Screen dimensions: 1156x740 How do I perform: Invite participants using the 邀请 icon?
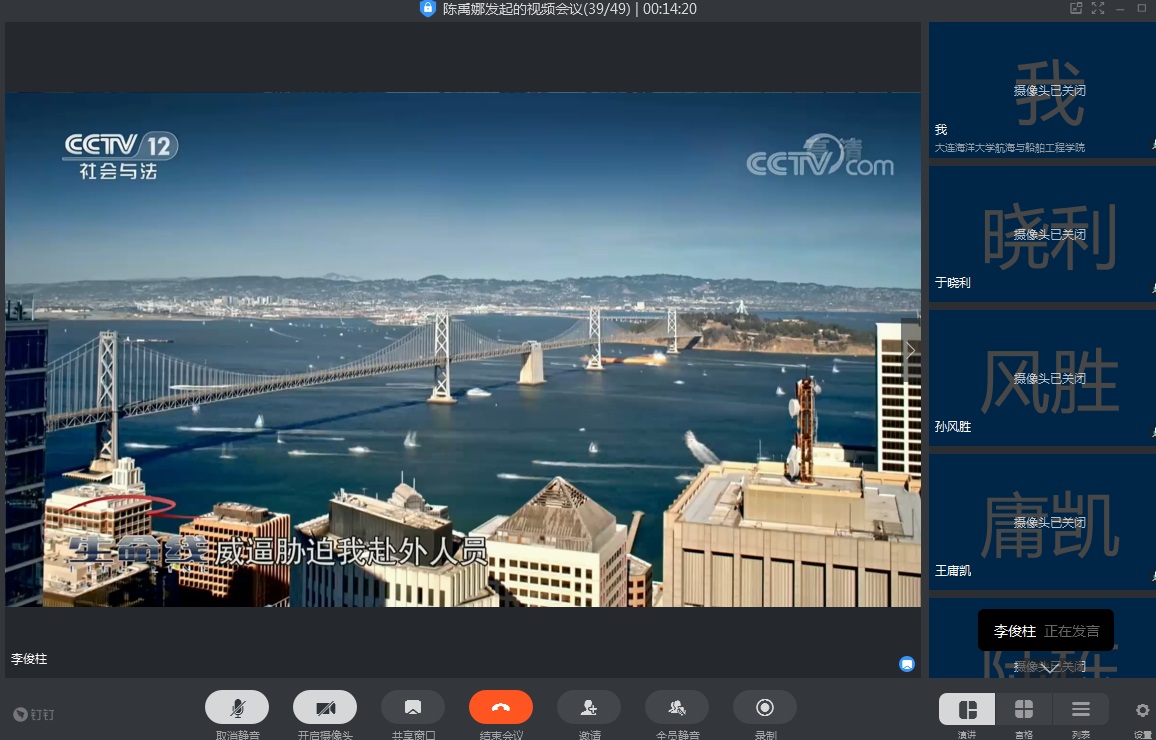point(589,707)
